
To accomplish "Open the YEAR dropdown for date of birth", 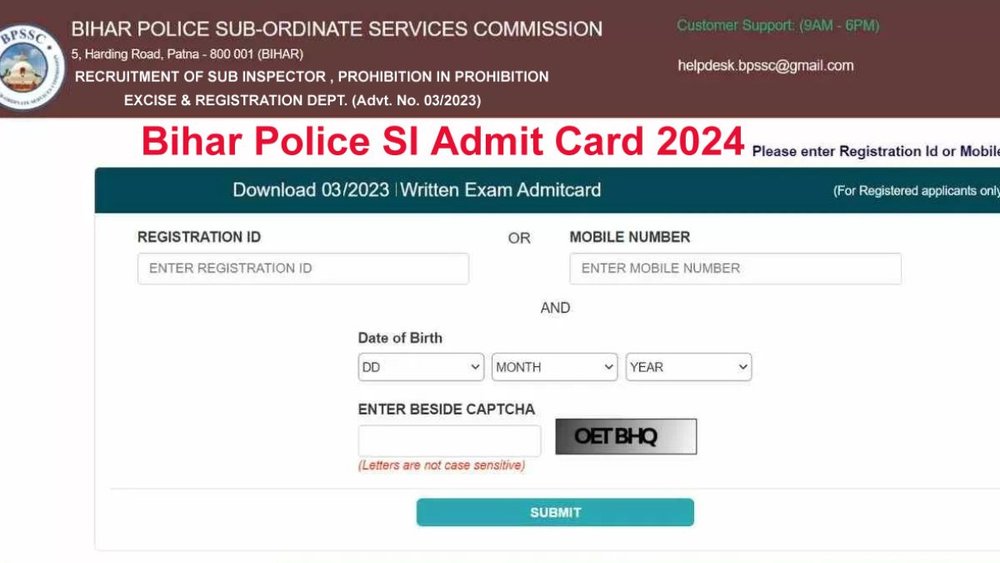I will [x=688, y=367].
